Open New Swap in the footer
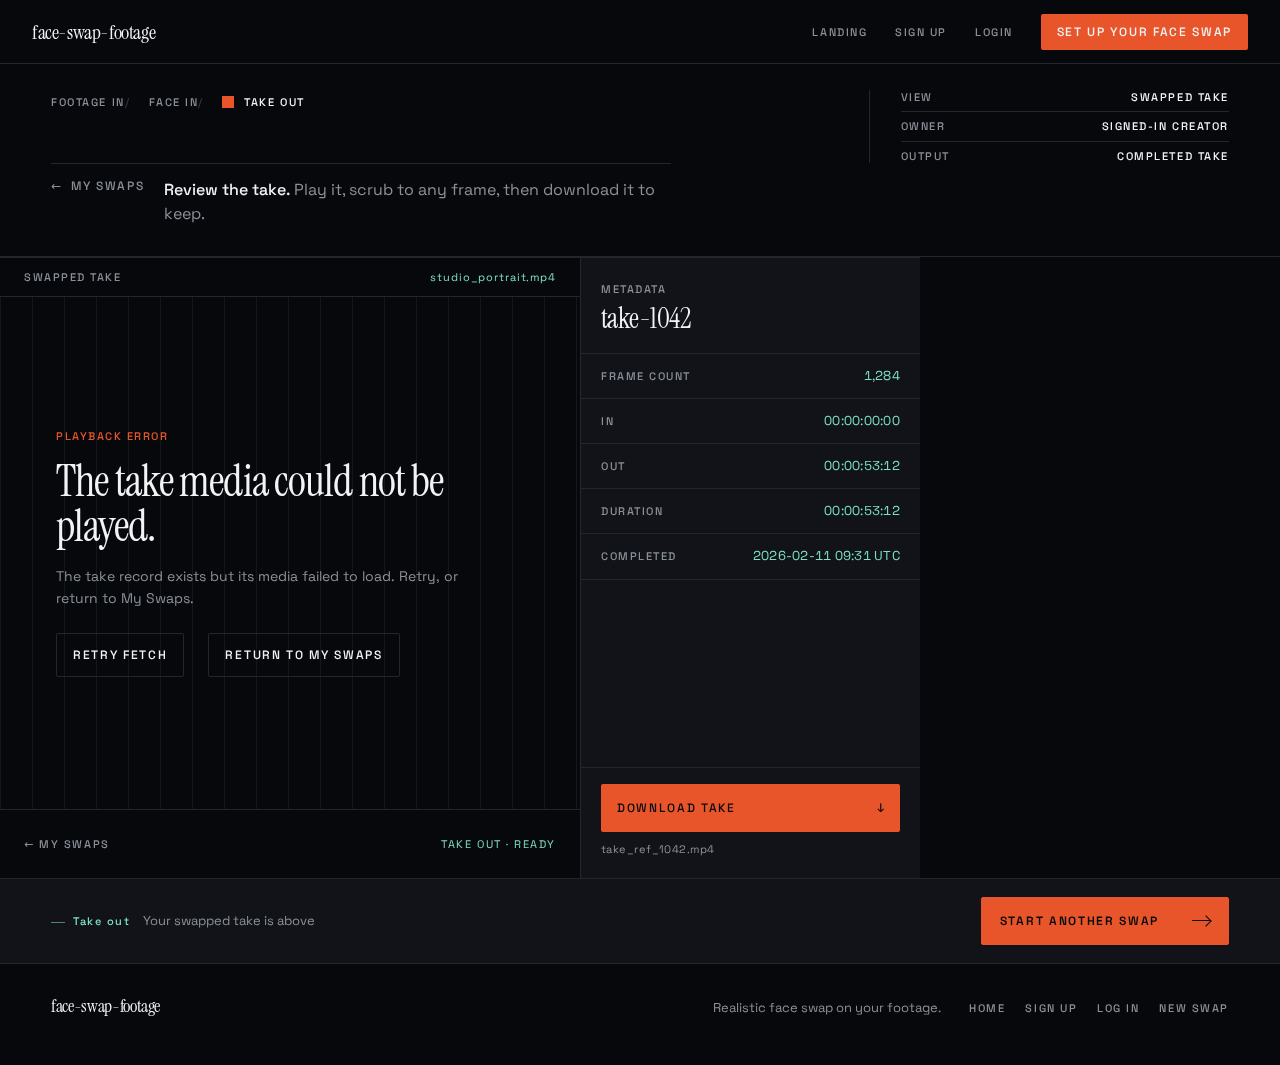 click(1193, 1008)
